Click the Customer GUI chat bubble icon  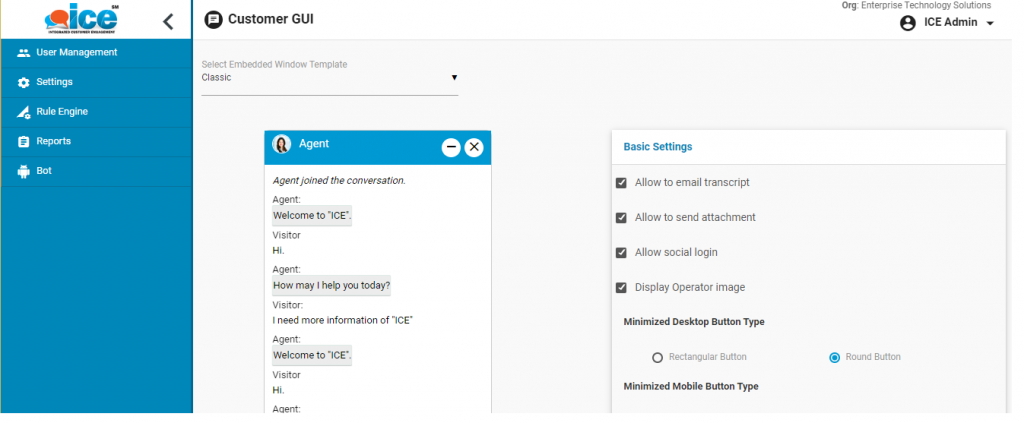tap(213, 19)
